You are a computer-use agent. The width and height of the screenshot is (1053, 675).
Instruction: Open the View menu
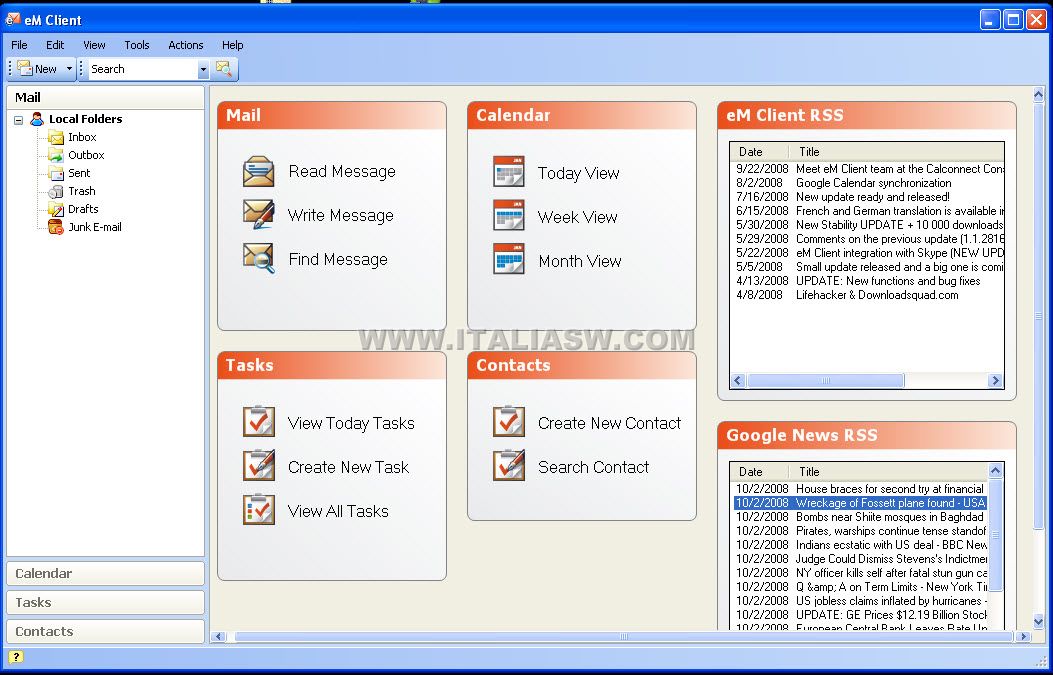[94, 45]
